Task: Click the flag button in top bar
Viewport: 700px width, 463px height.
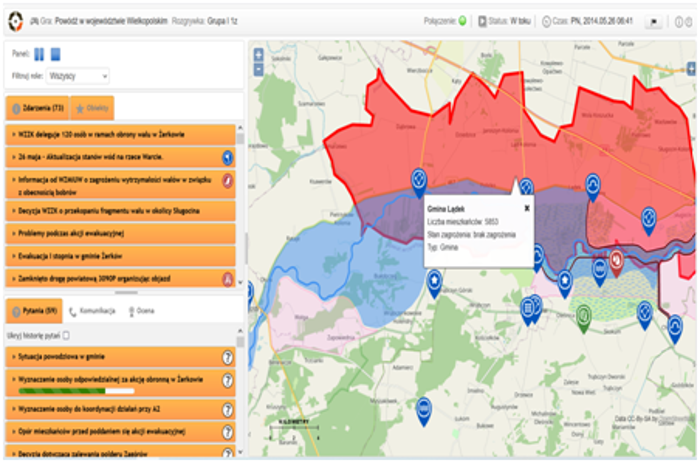Action: (653, 21)
